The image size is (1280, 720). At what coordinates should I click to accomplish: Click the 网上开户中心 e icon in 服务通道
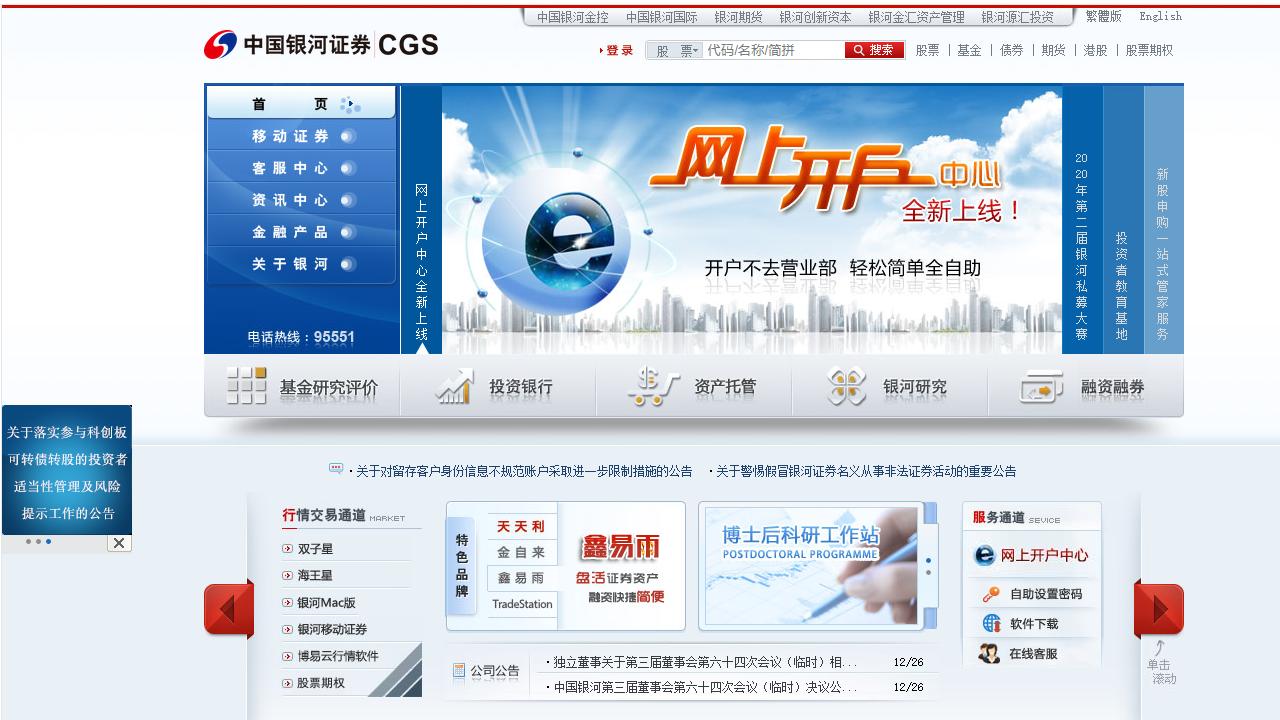(985, 555)
